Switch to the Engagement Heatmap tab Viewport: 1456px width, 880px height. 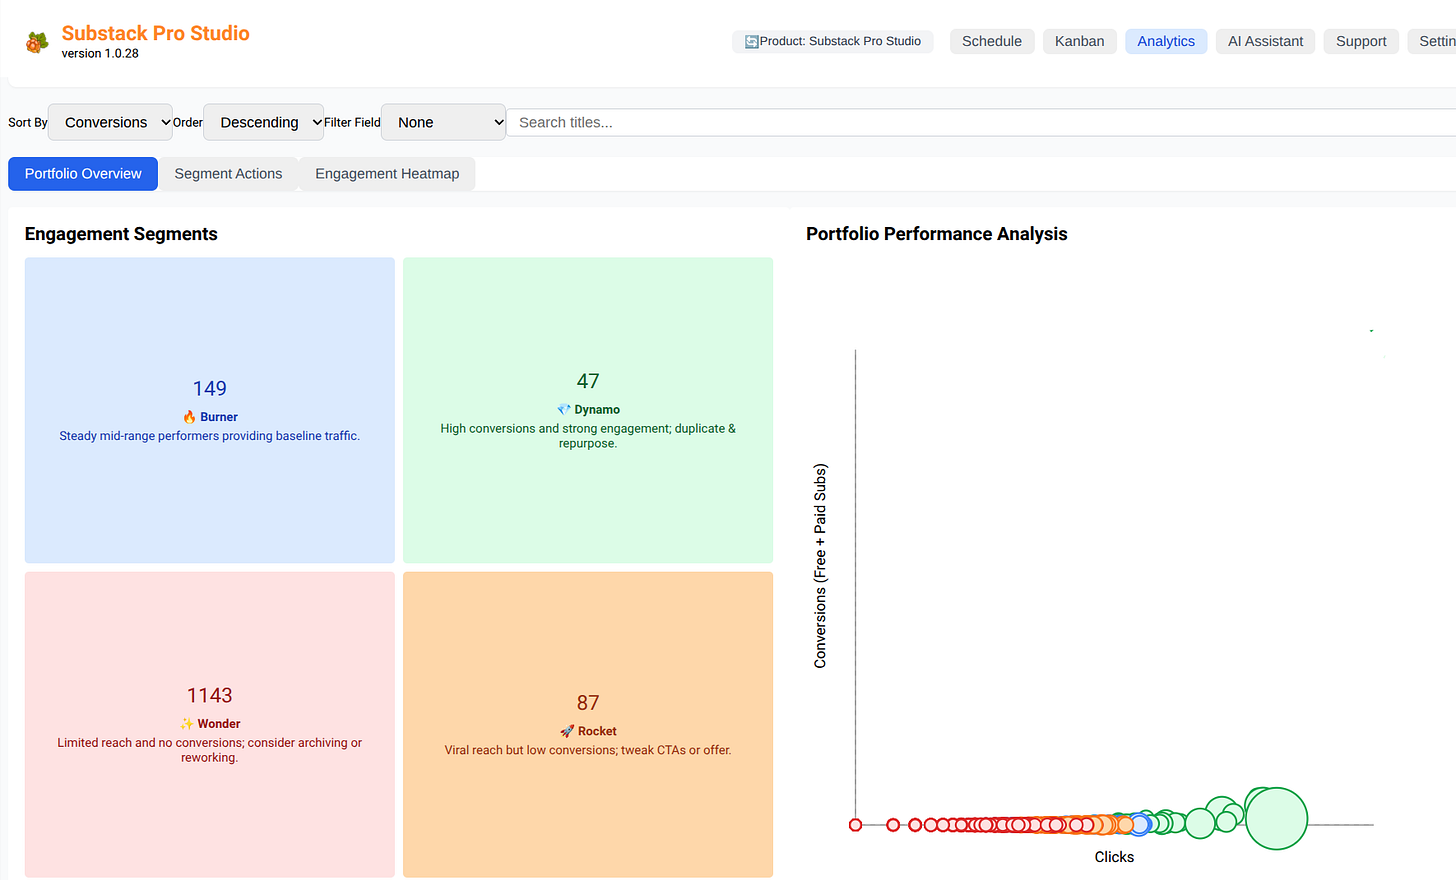pos(387,174)
